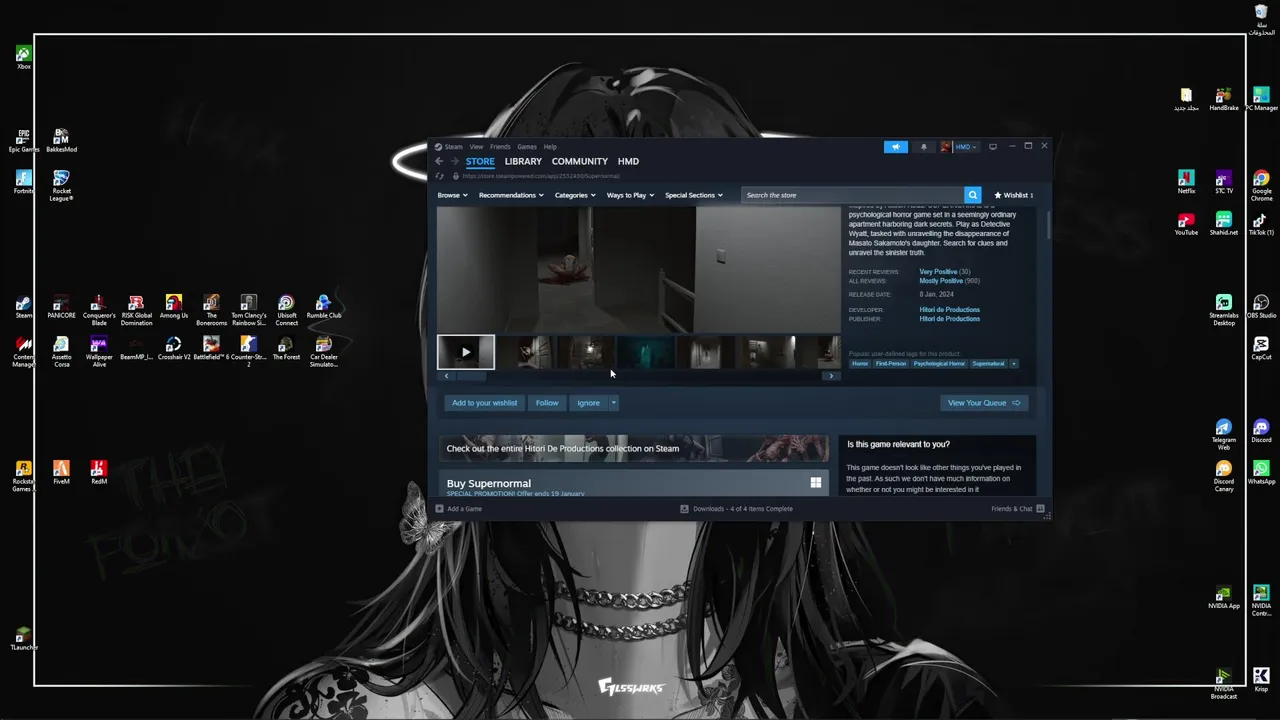The height and width of the screenshot is (720, 1280).
Task: Expand more tags with plus button
Action: click(1014, 364)
